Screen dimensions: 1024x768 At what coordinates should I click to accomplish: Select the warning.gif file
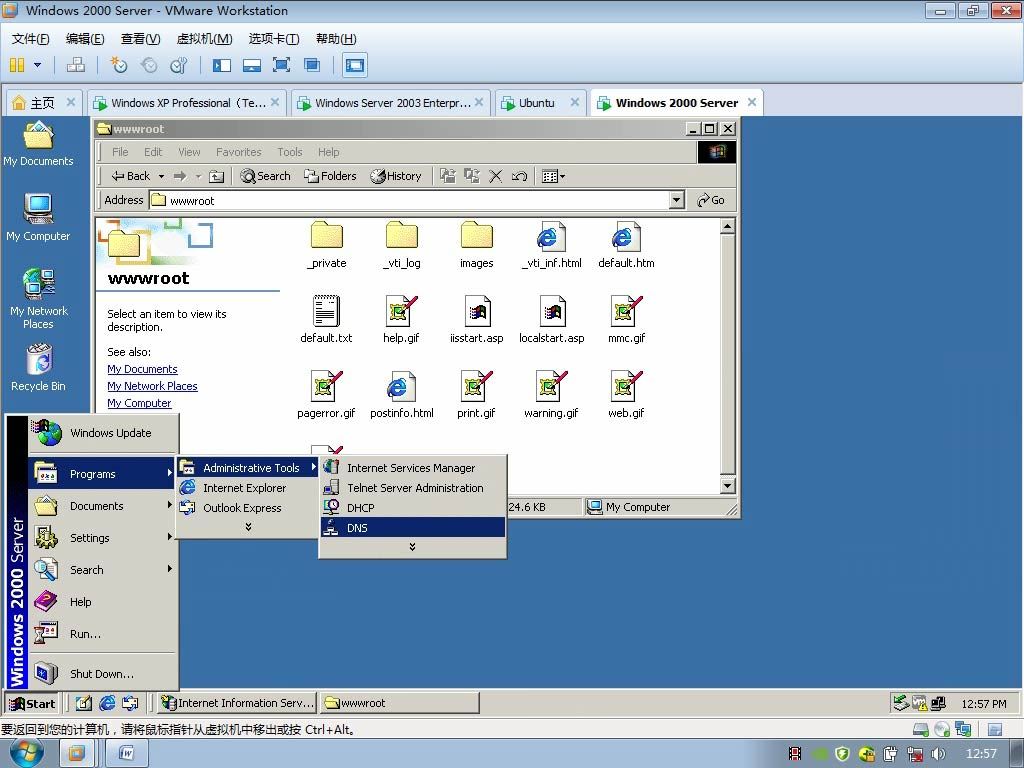click(551, 395)
